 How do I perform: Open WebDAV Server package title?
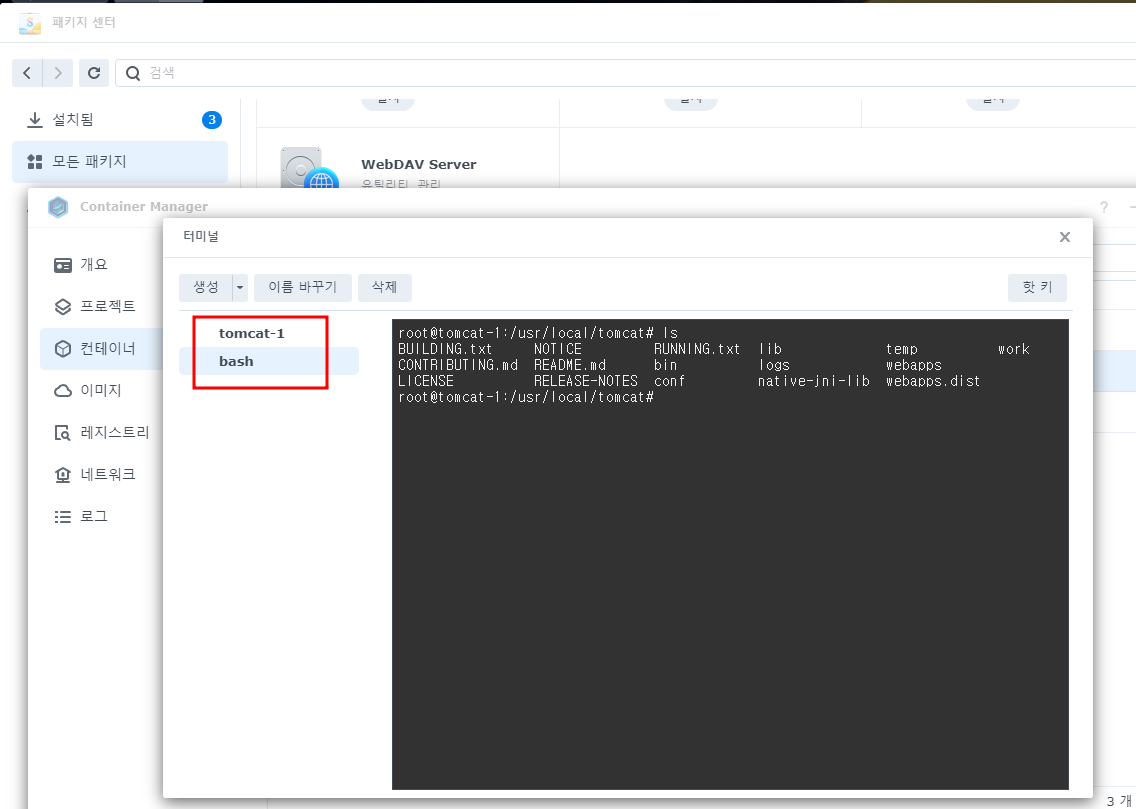pos(419,164)
